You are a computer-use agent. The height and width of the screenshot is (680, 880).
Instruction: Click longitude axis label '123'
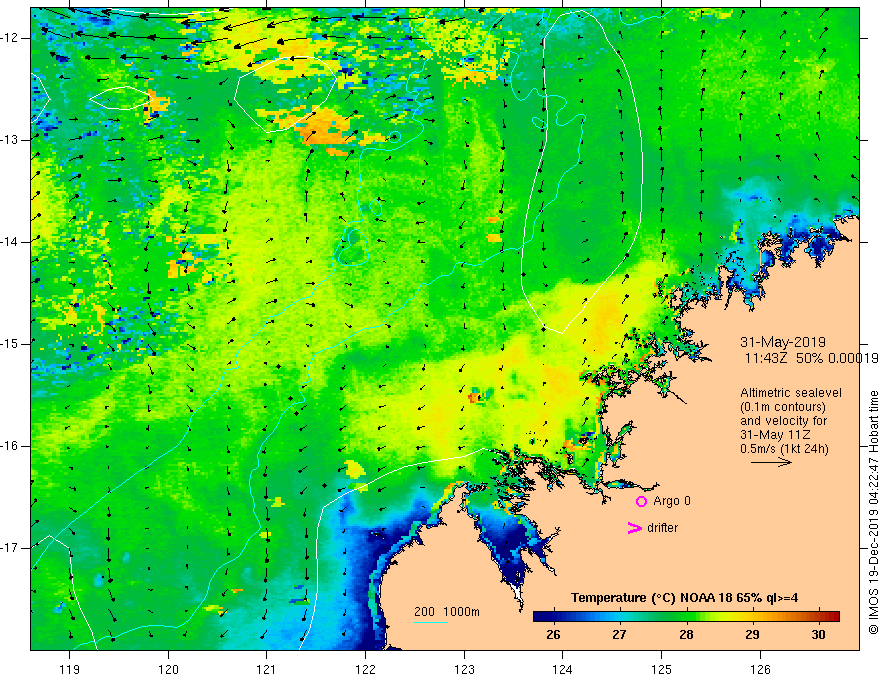pyautogui.click(x=464, y=669)
